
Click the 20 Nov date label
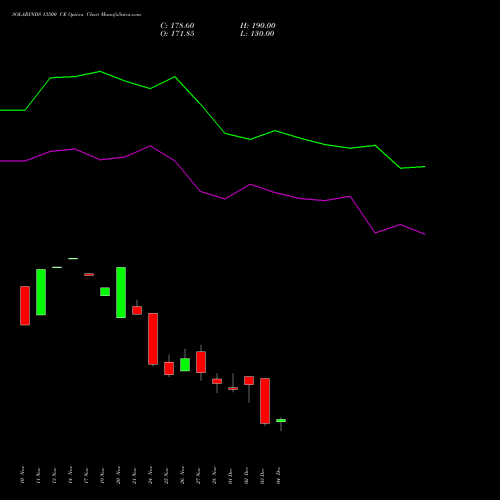point(118,475)
